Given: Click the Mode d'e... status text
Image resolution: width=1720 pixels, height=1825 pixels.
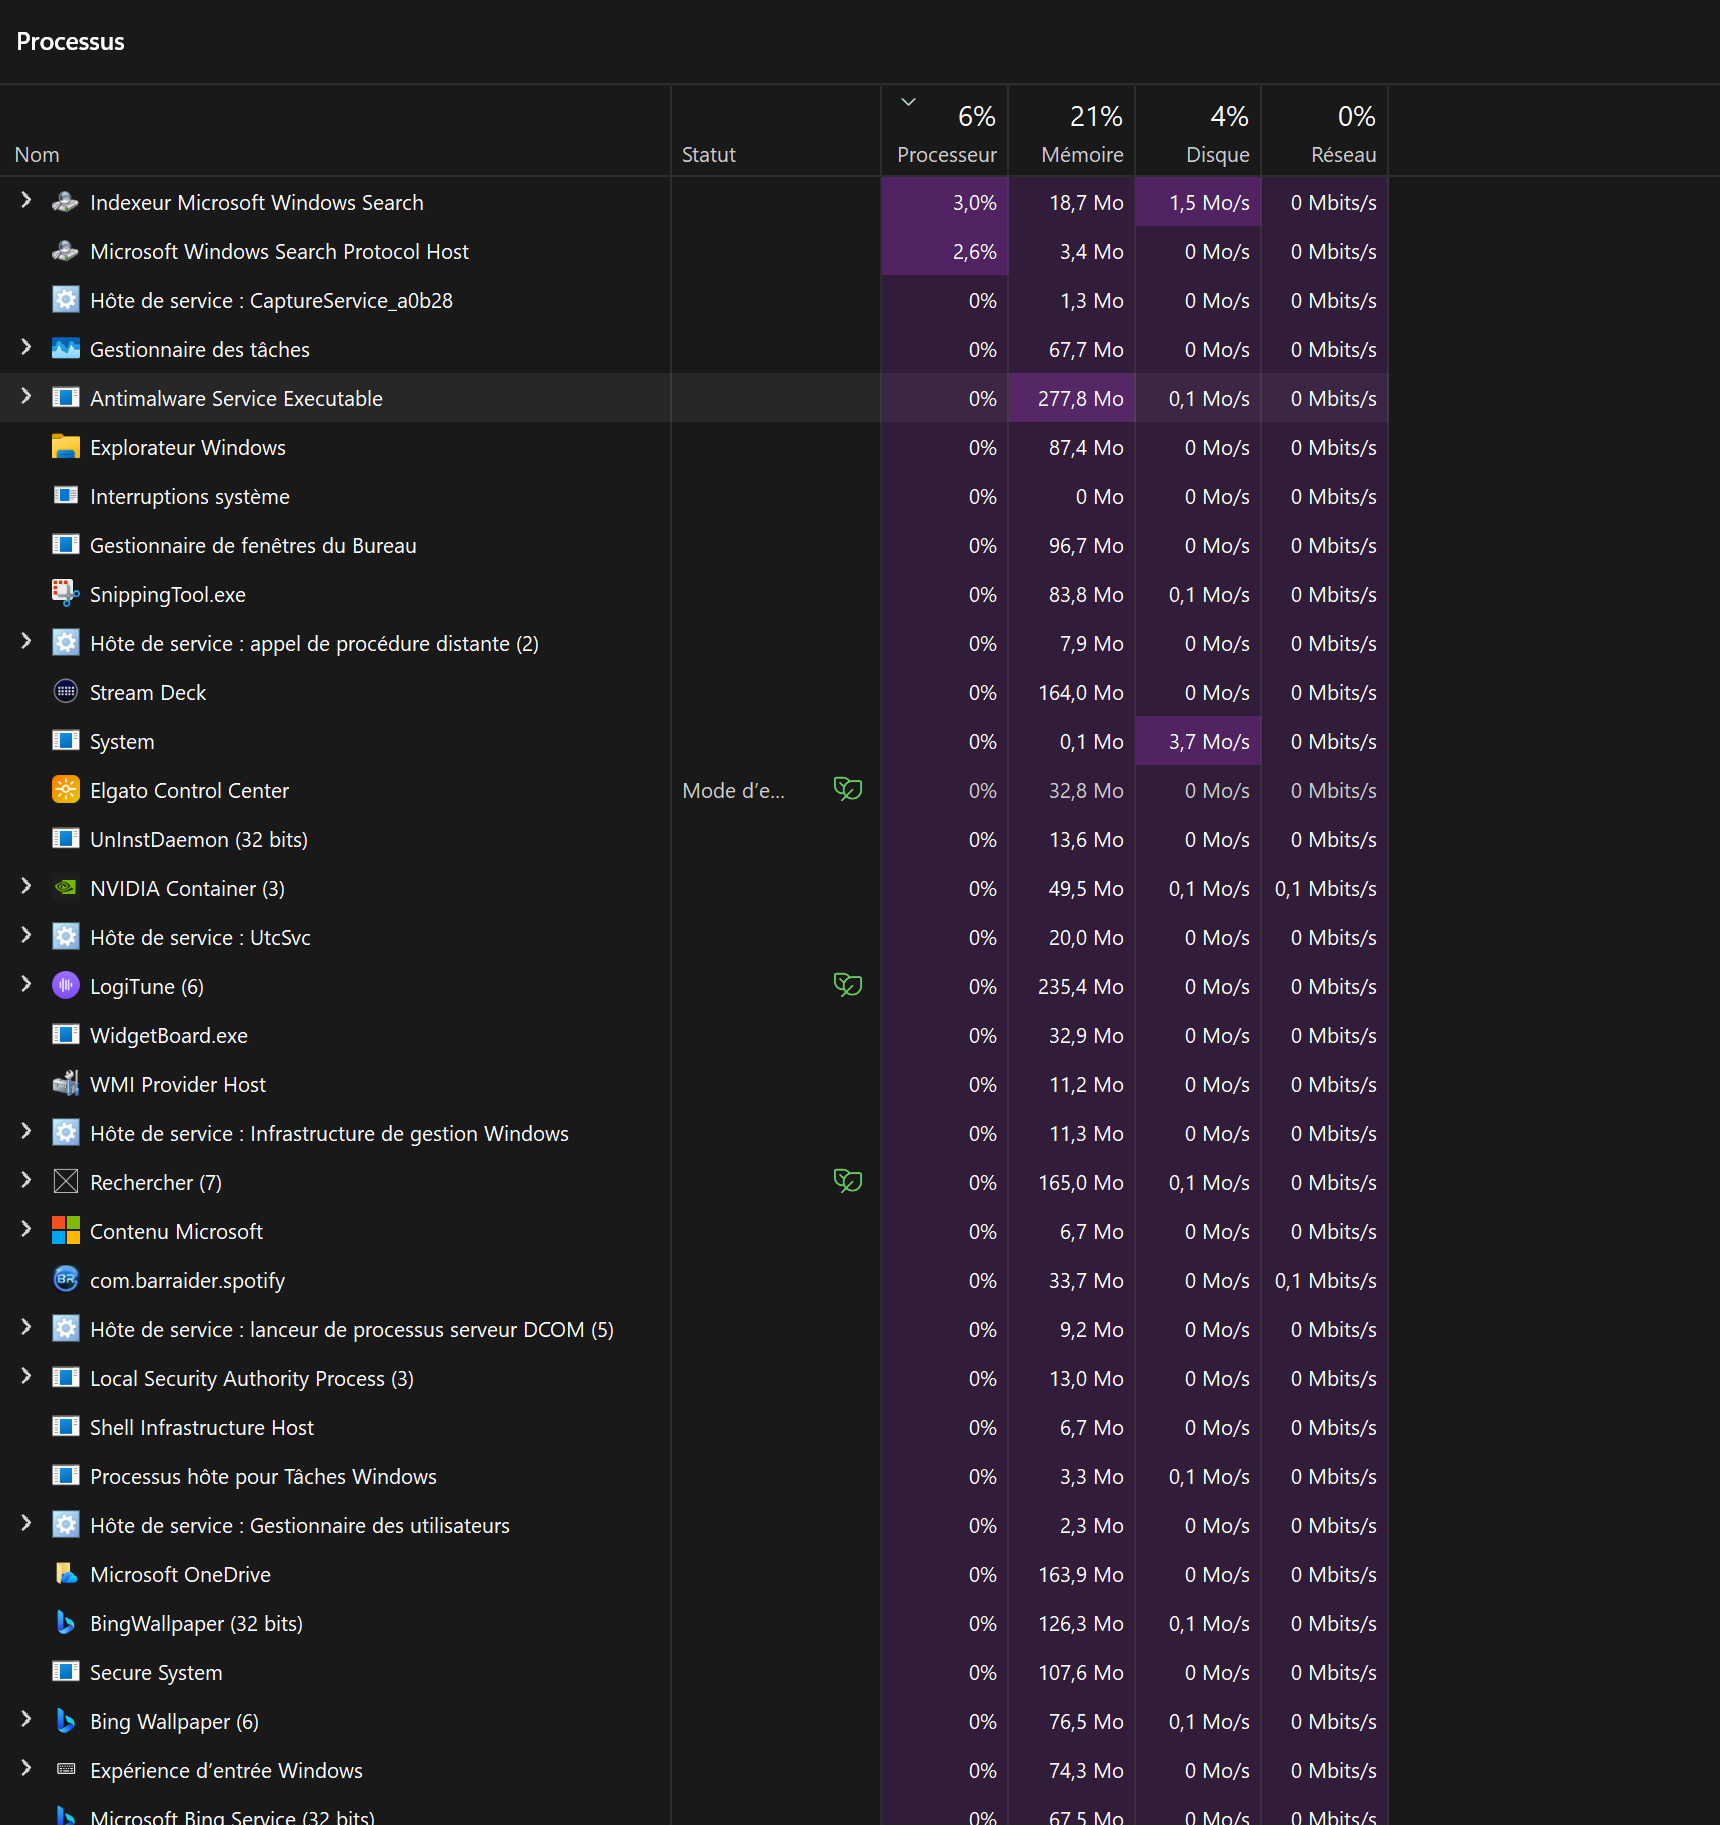Looking at the screenshot, I should pos(733,791).
